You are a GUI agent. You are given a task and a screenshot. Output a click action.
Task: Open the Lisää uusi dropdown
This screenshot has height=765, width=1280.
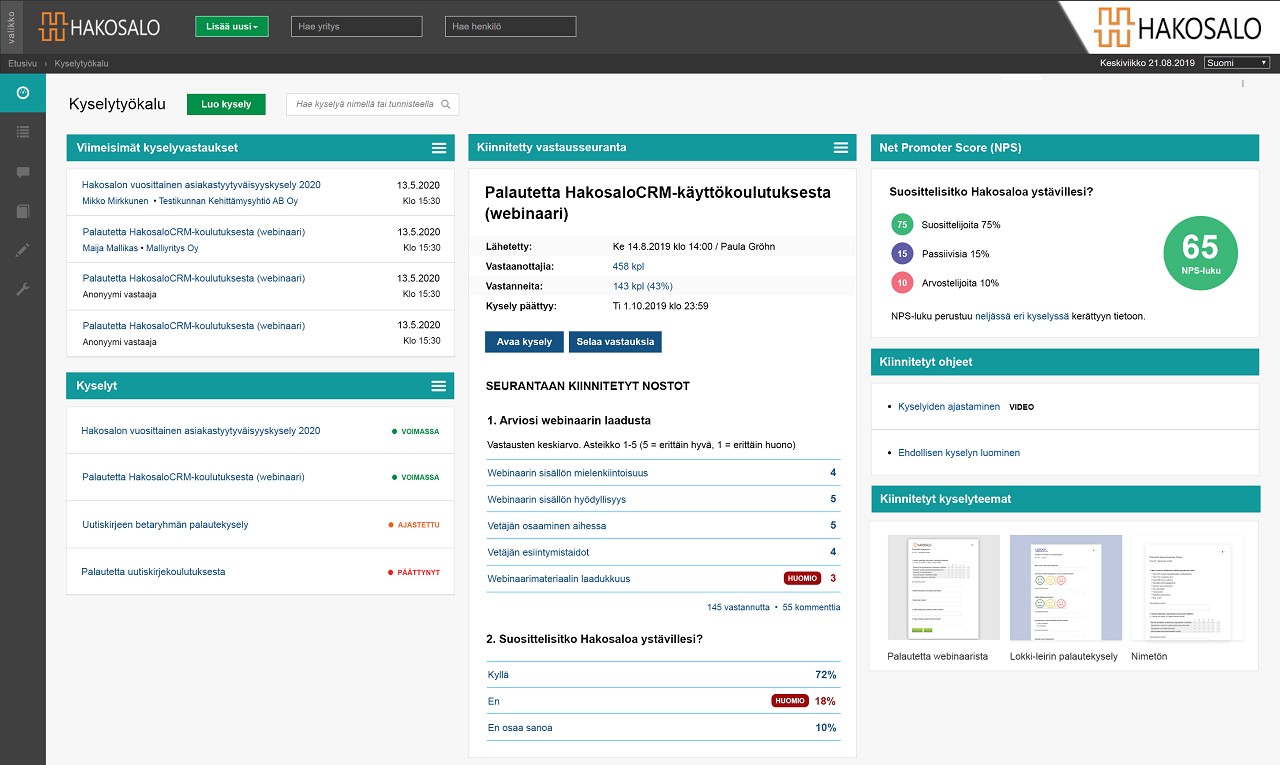pos(232,27)
